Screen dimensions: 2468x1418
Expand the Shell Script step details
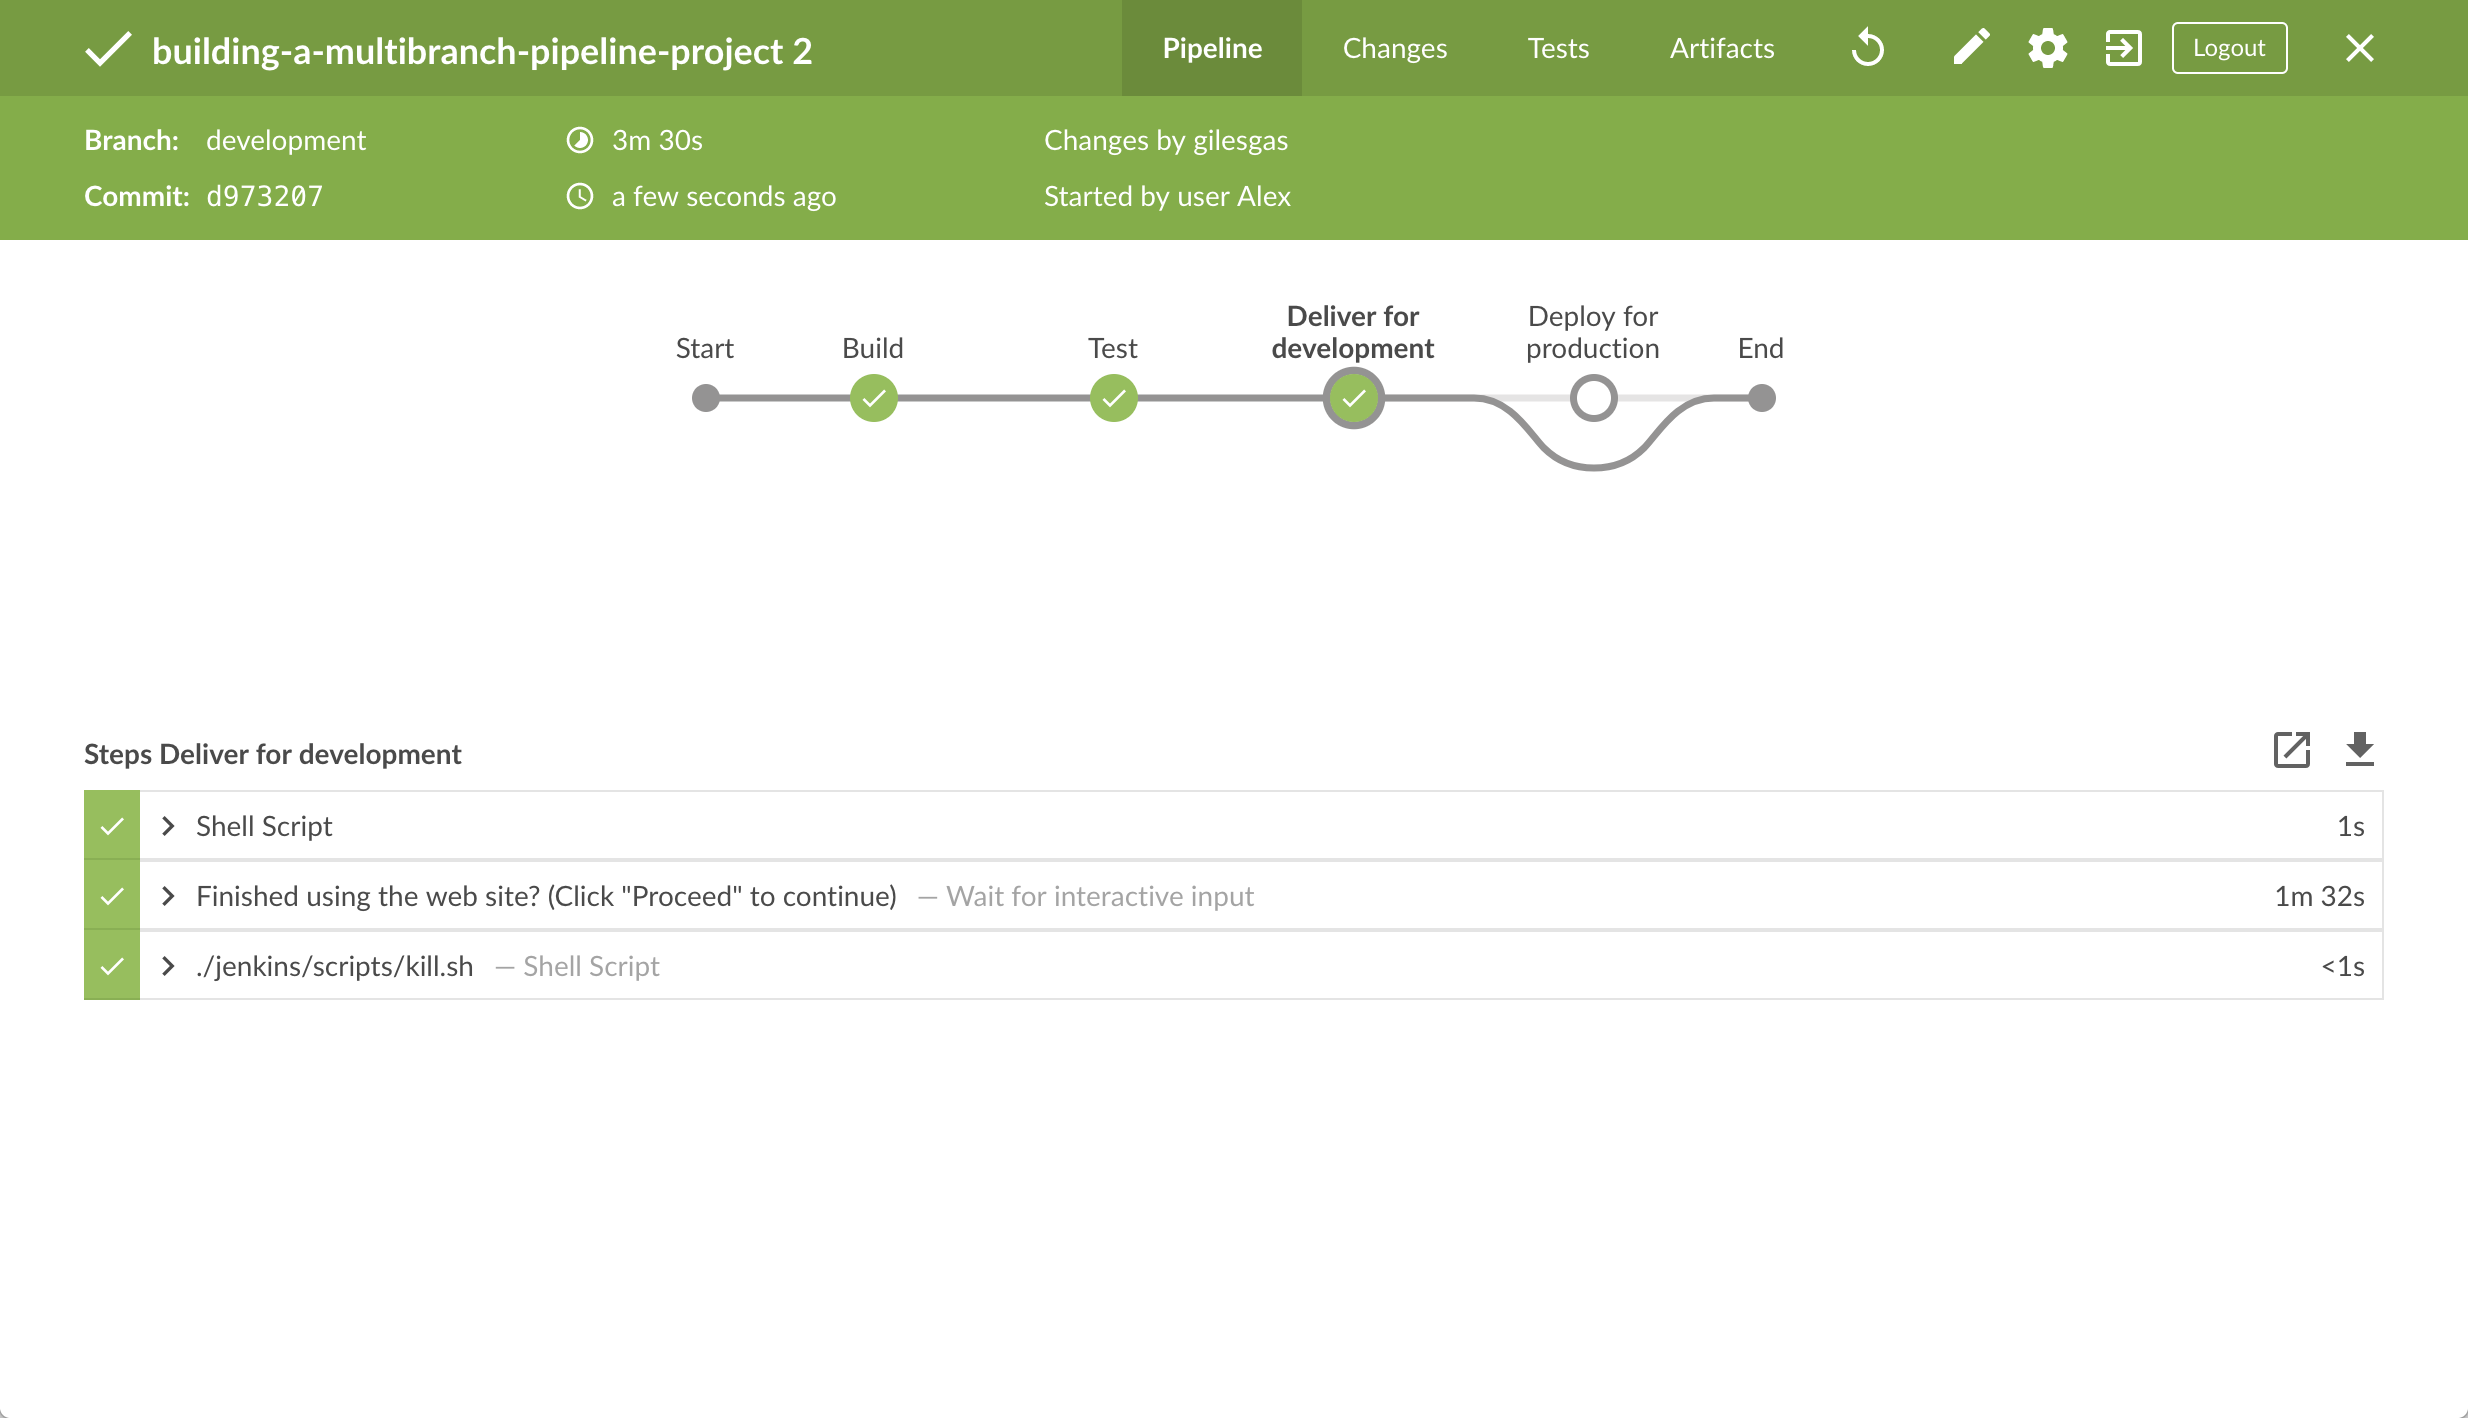[168, 825]
